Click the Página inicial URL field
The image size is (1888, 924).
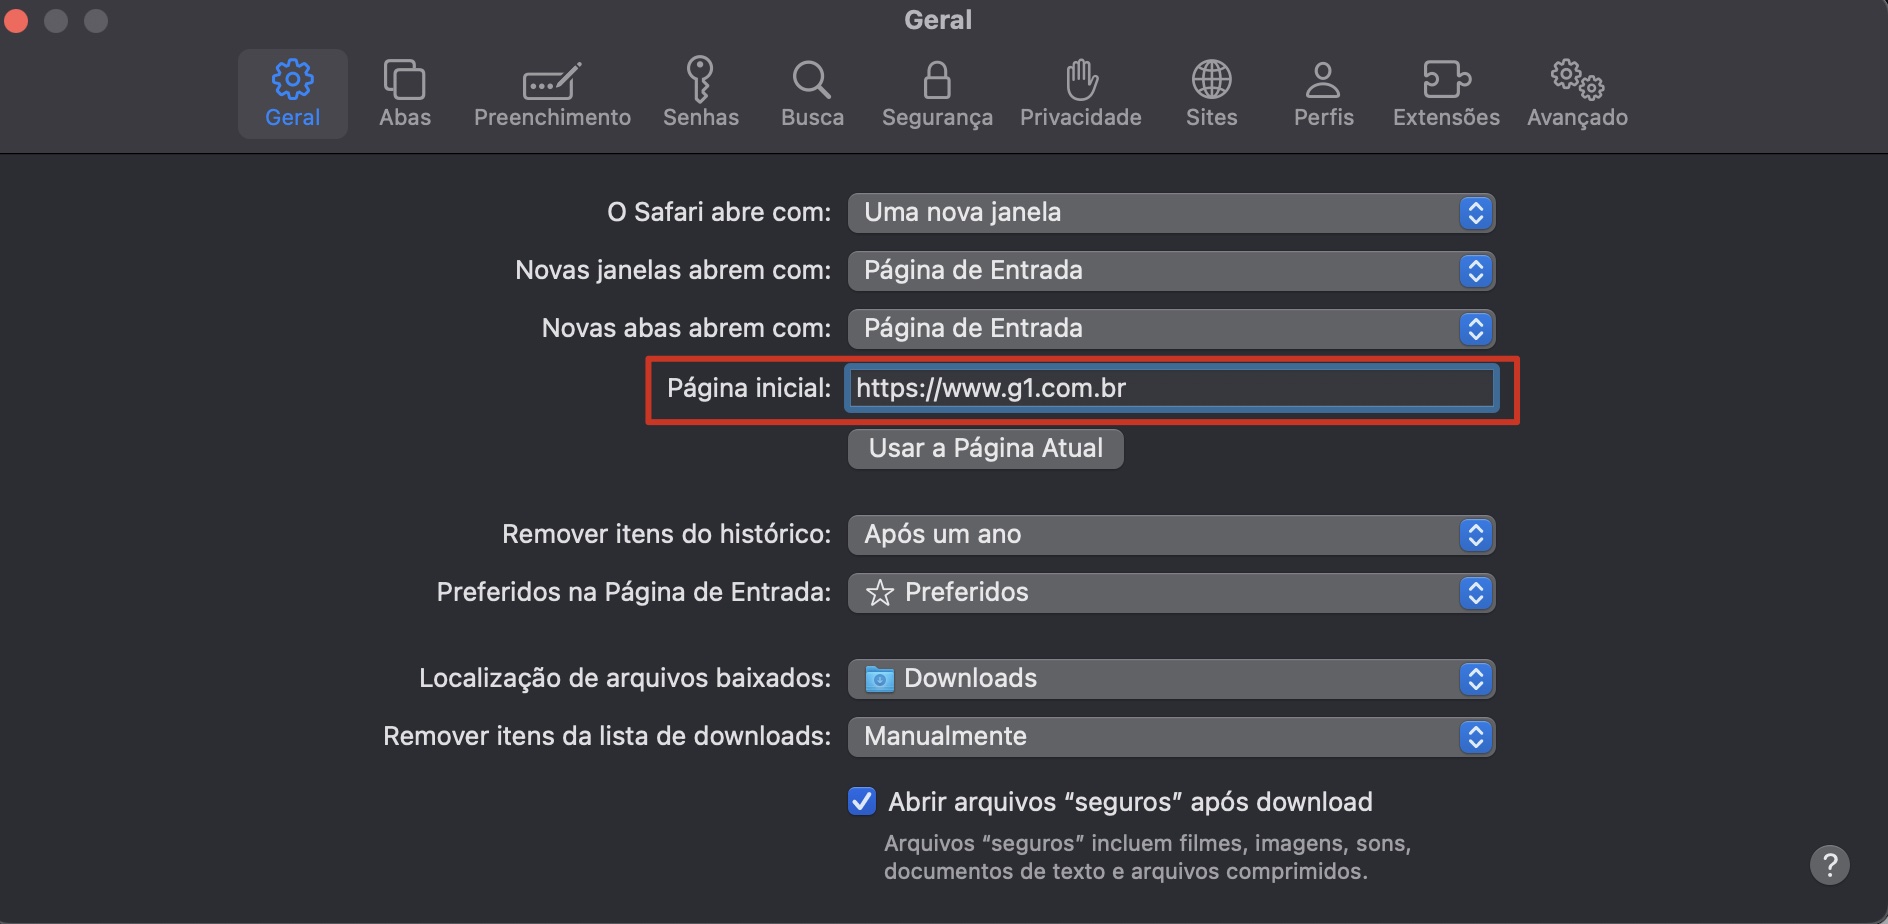coord(1170,388)
